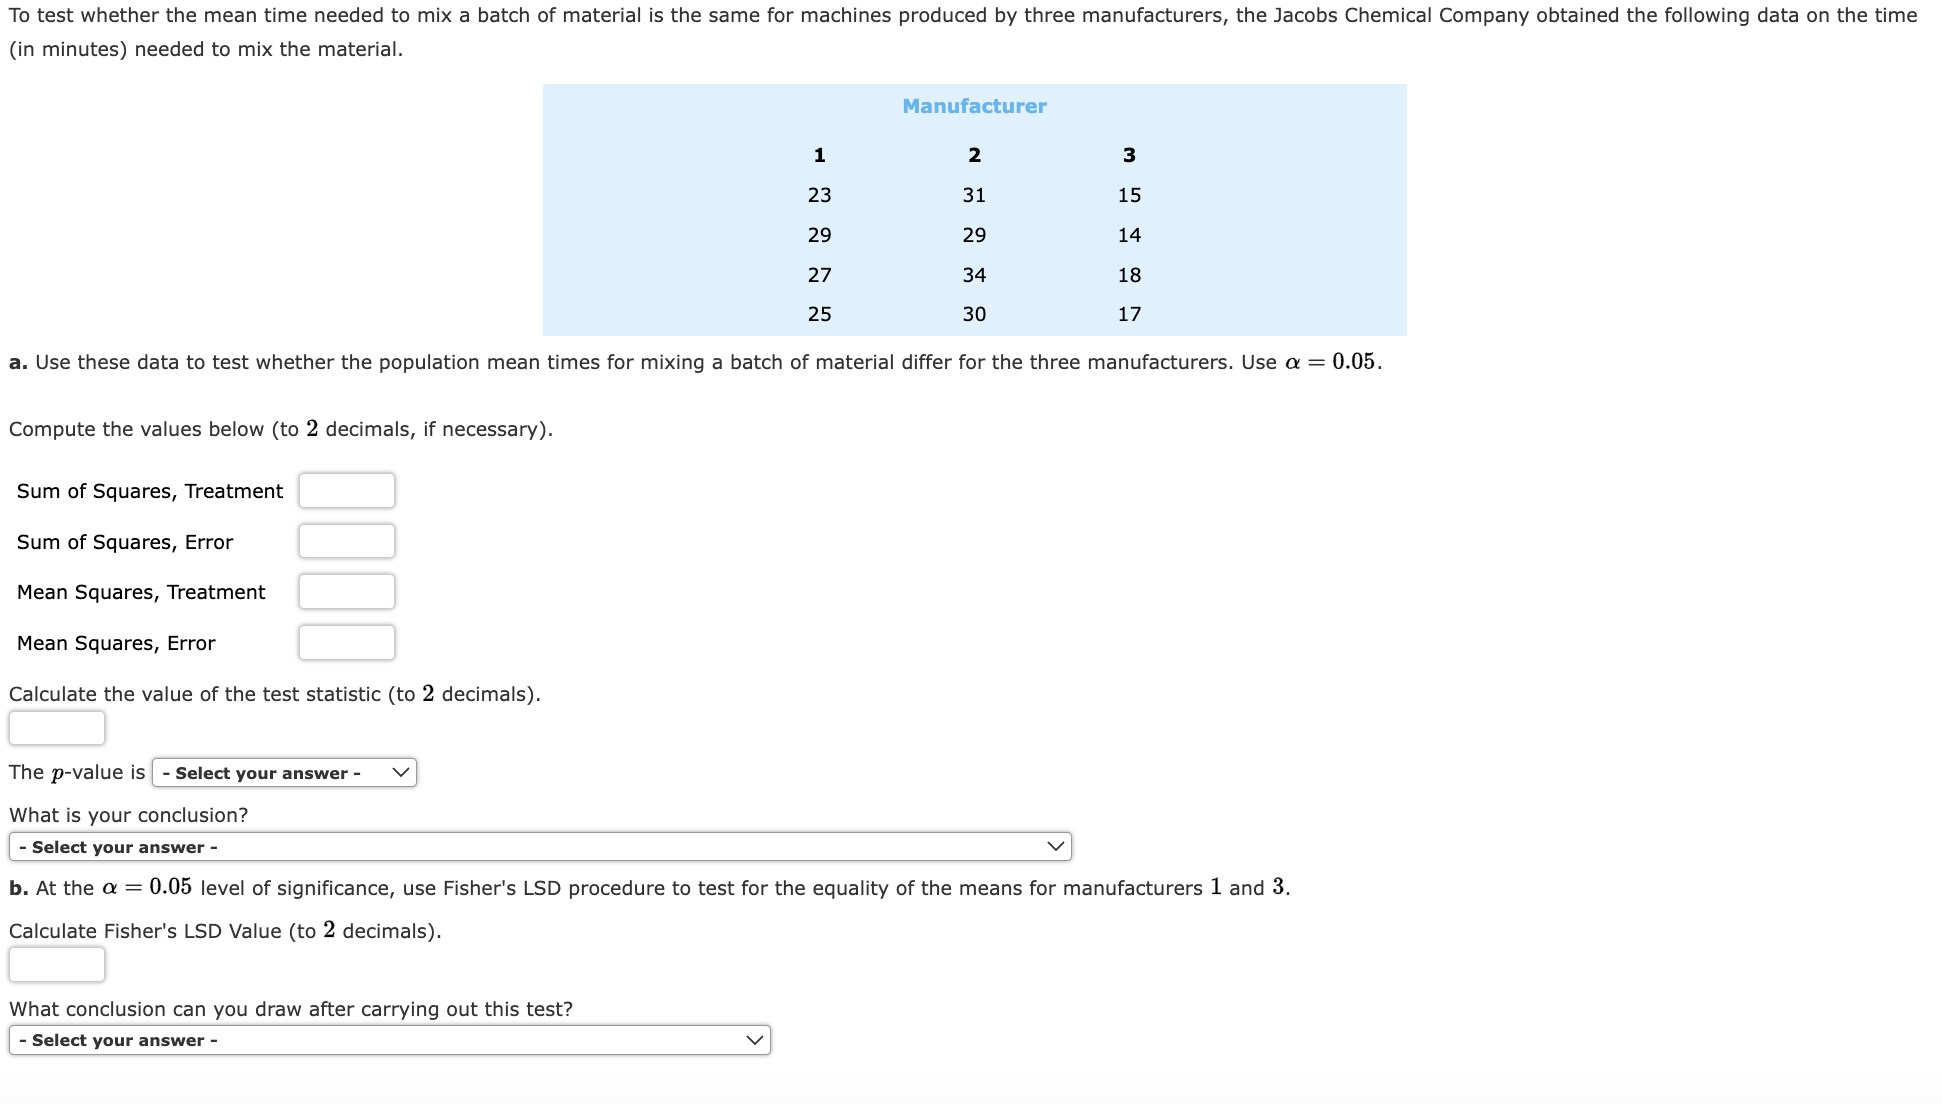The width and height of the screenshot is (1942, 1104).
Task: Open the conclusion dropdown in part a
Action: click(539, 846)
